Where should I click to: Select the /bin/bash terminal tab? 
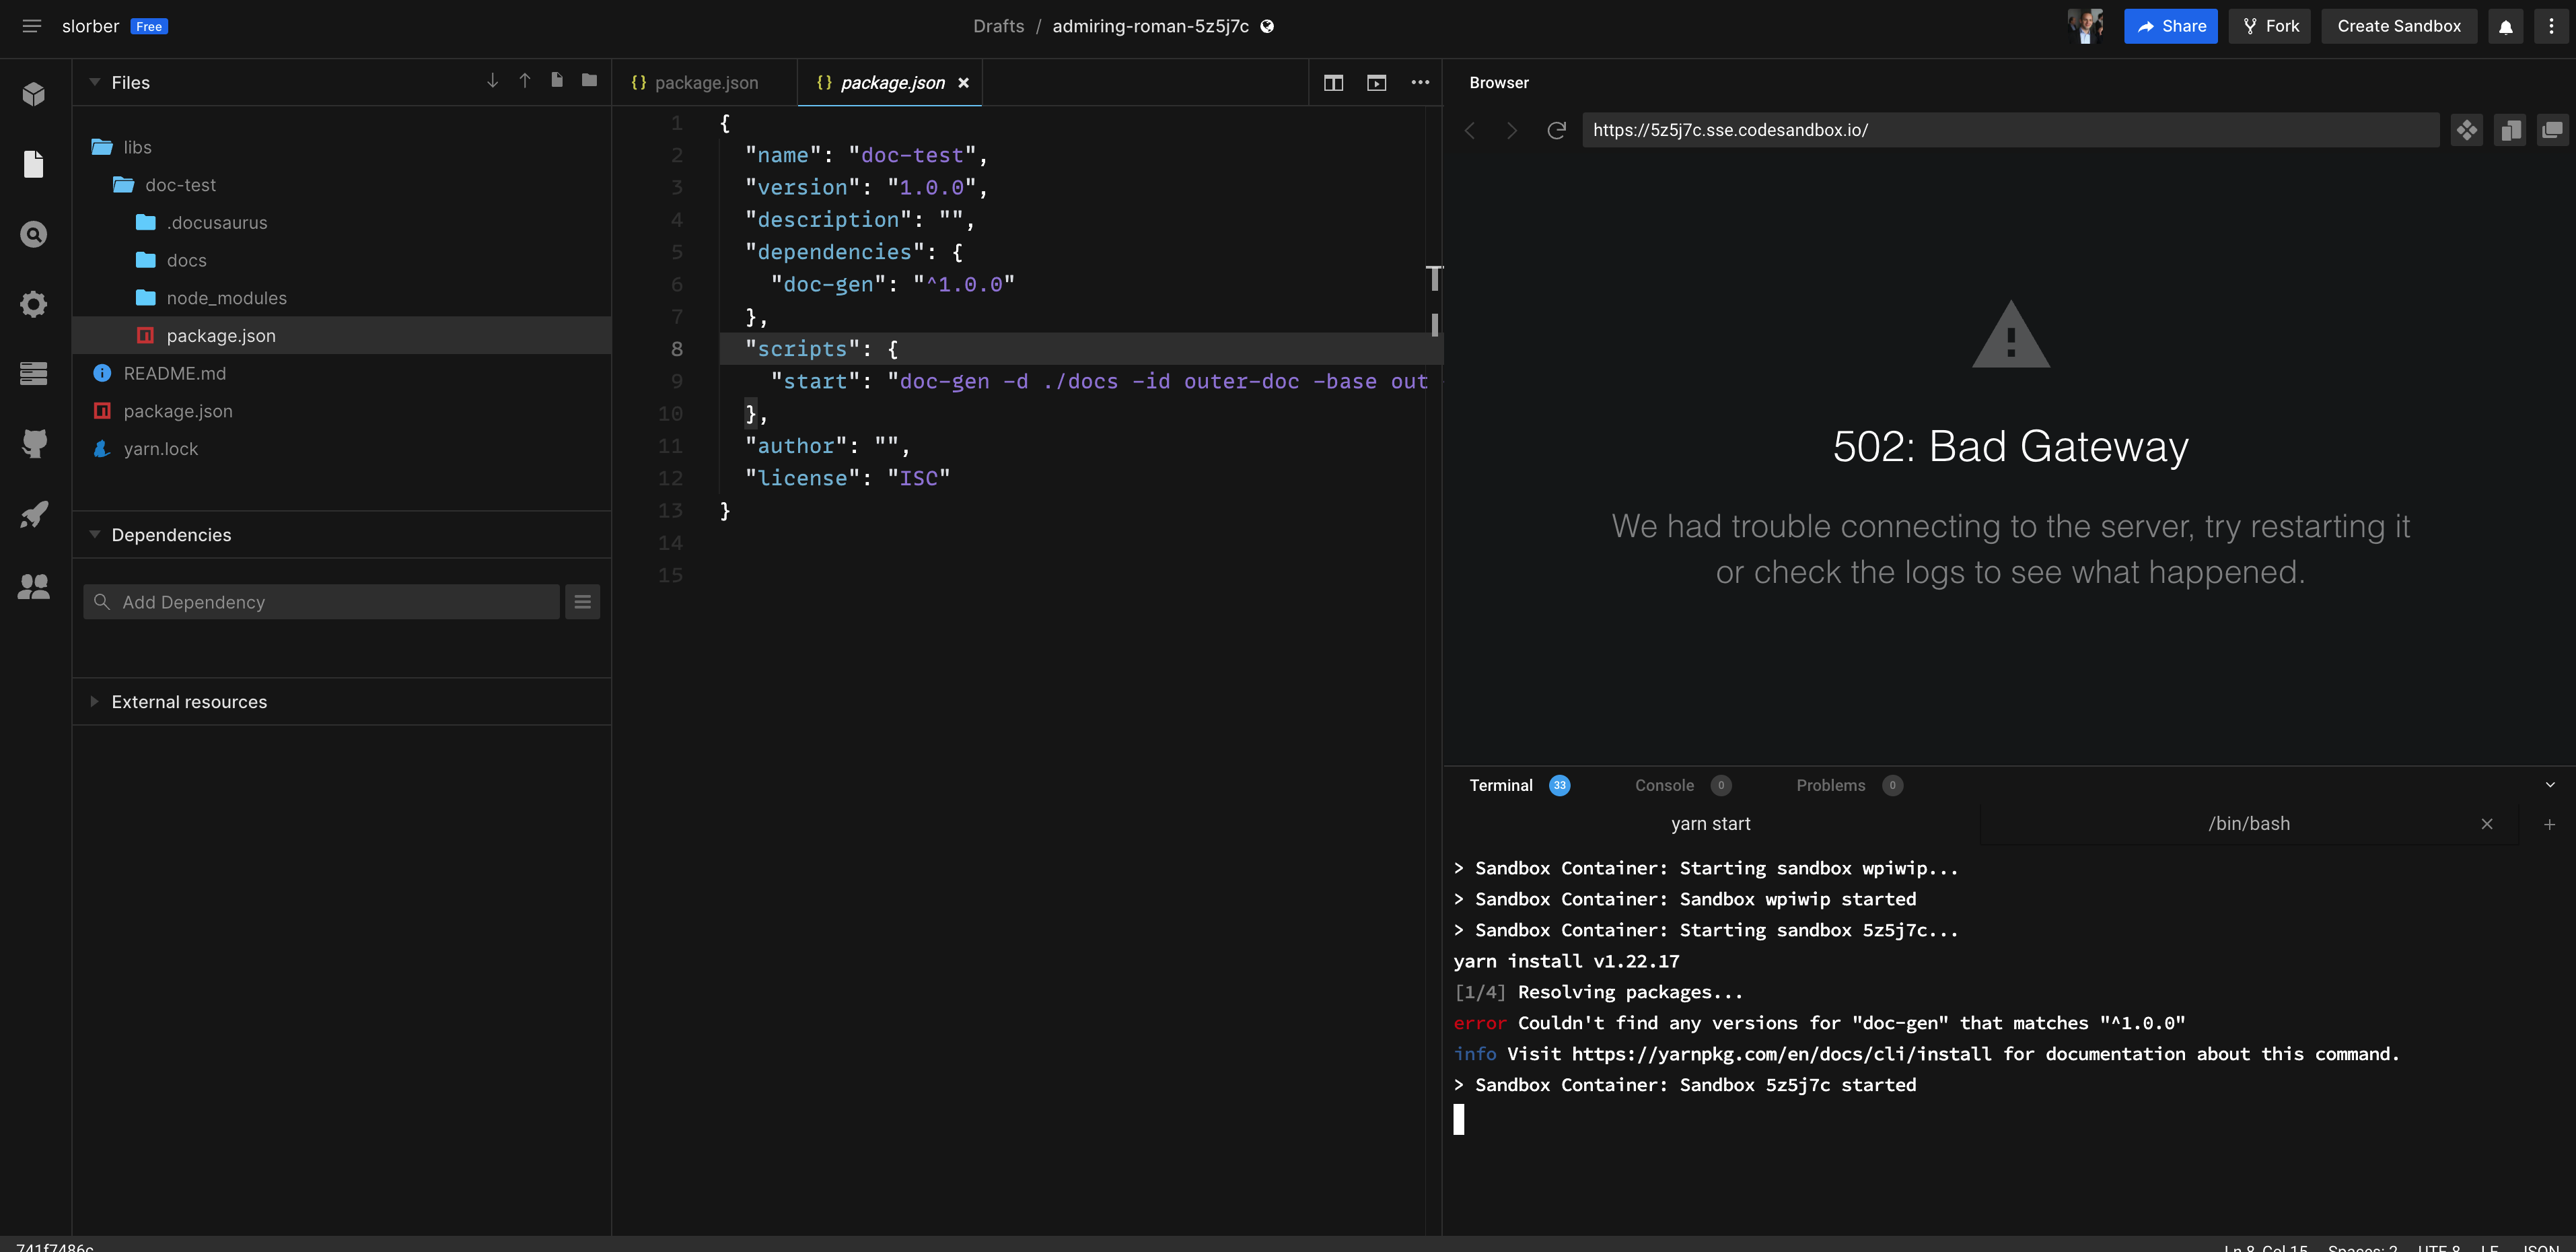(x=2248, y=824)
